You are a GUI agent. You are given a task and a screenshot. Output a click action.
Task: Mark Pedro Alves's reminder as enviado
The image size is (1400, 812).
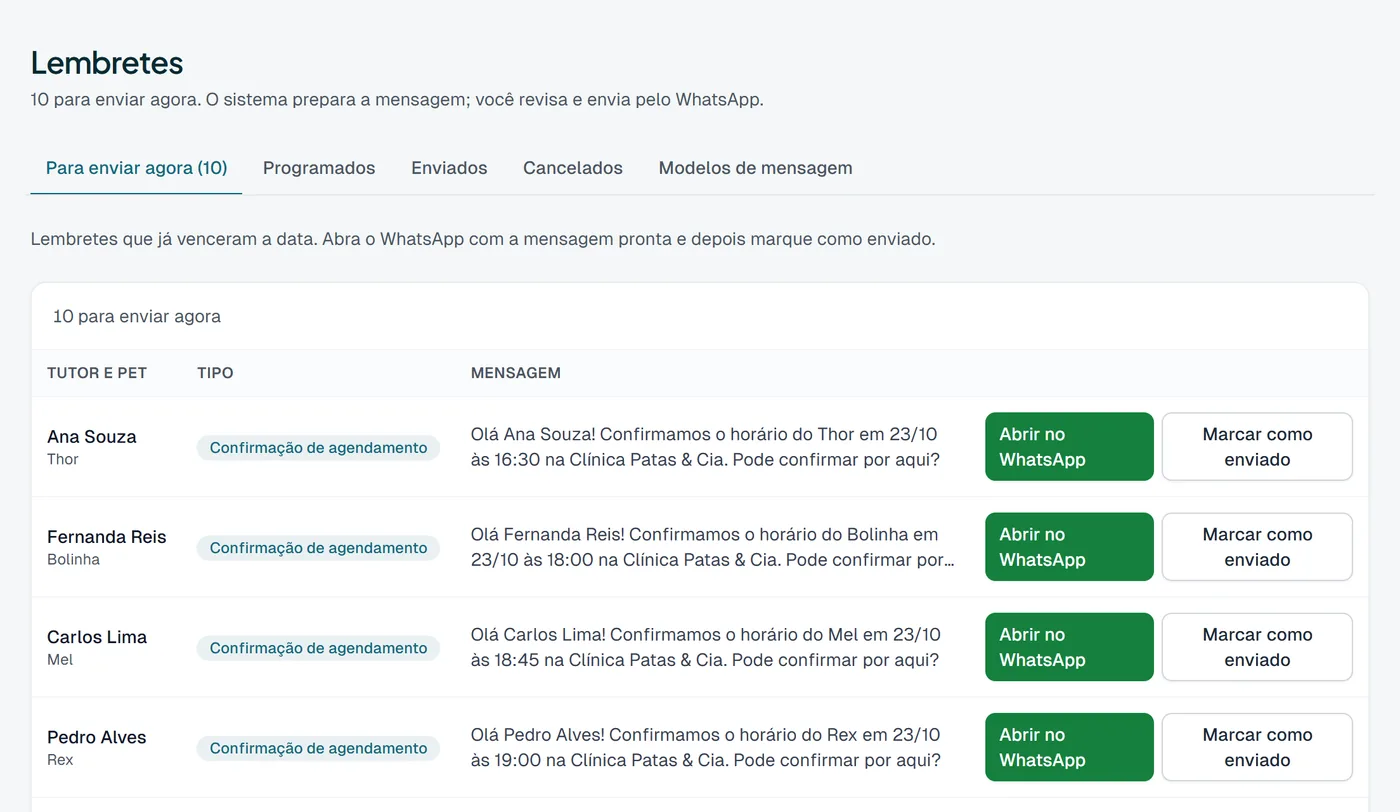coord(1257,747)
